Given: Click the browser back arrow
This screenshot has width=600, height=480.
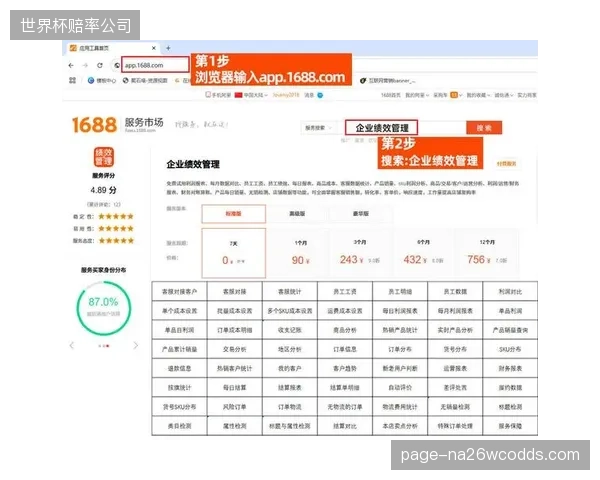Looking at the screenshot, I should pos(71,65).
